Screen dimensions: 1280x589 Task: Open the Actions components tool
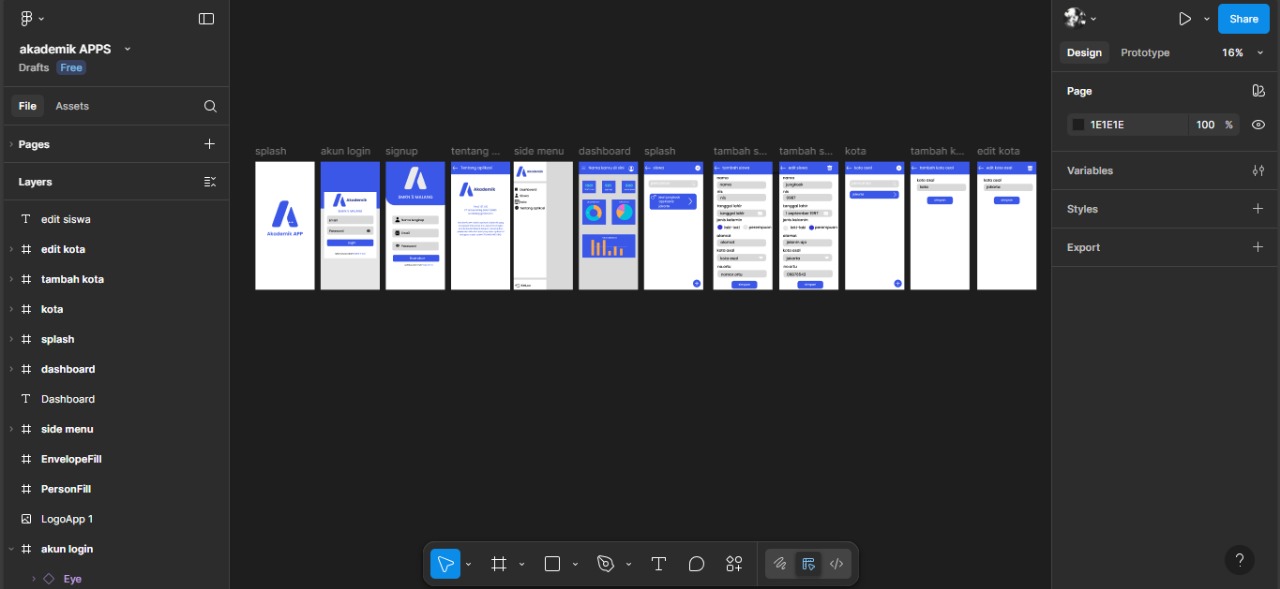(734, 564)
